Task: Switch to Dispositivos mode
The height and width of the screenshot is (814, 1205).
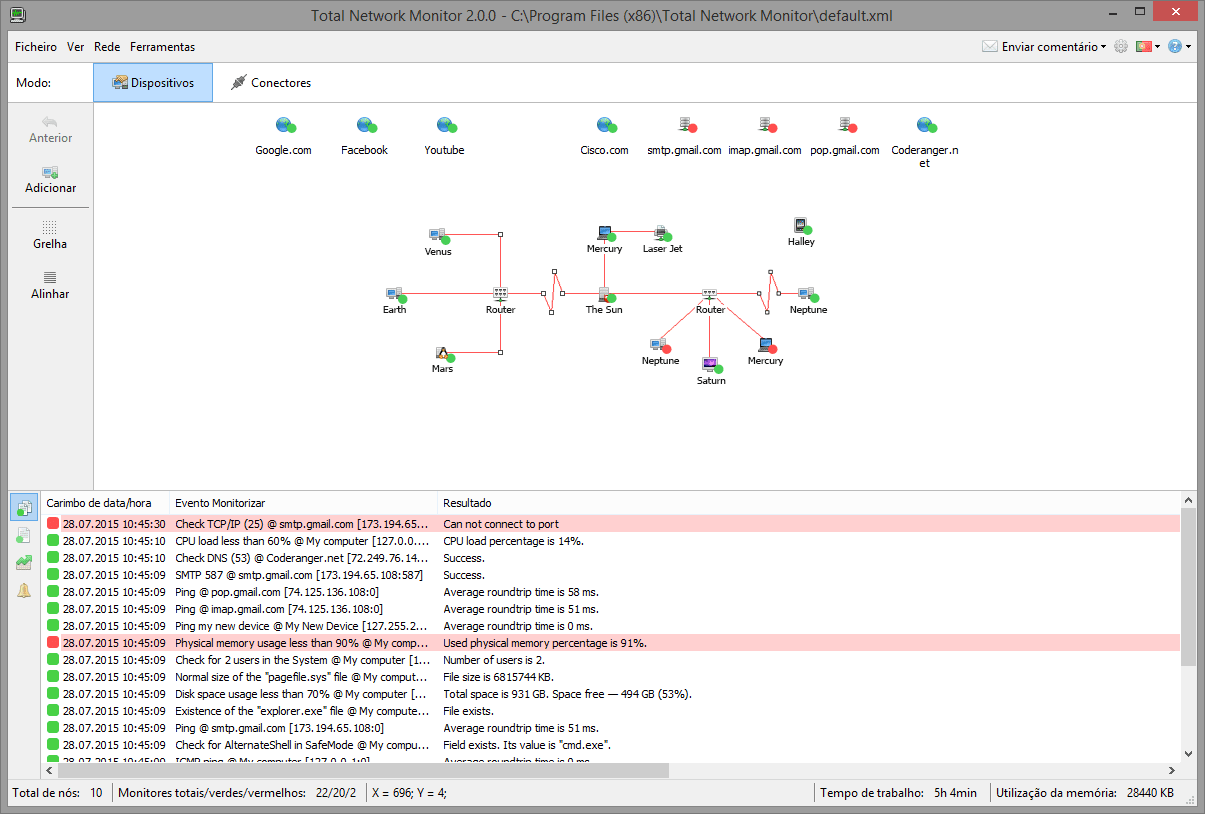Action: (x=153, y=83)
